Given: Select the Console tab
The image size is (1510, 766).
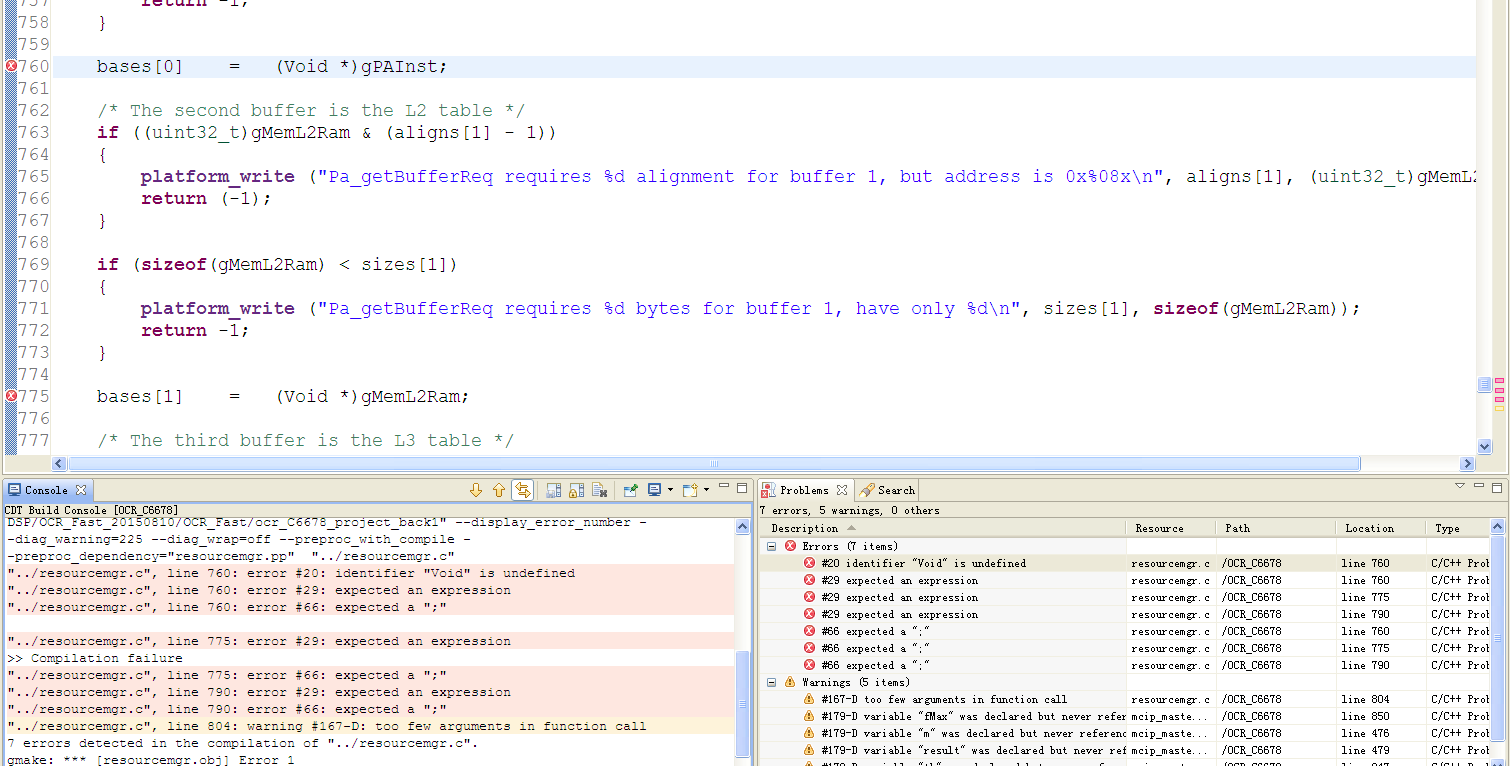Looking at the screenshot, I should click(x=47, y=490).
